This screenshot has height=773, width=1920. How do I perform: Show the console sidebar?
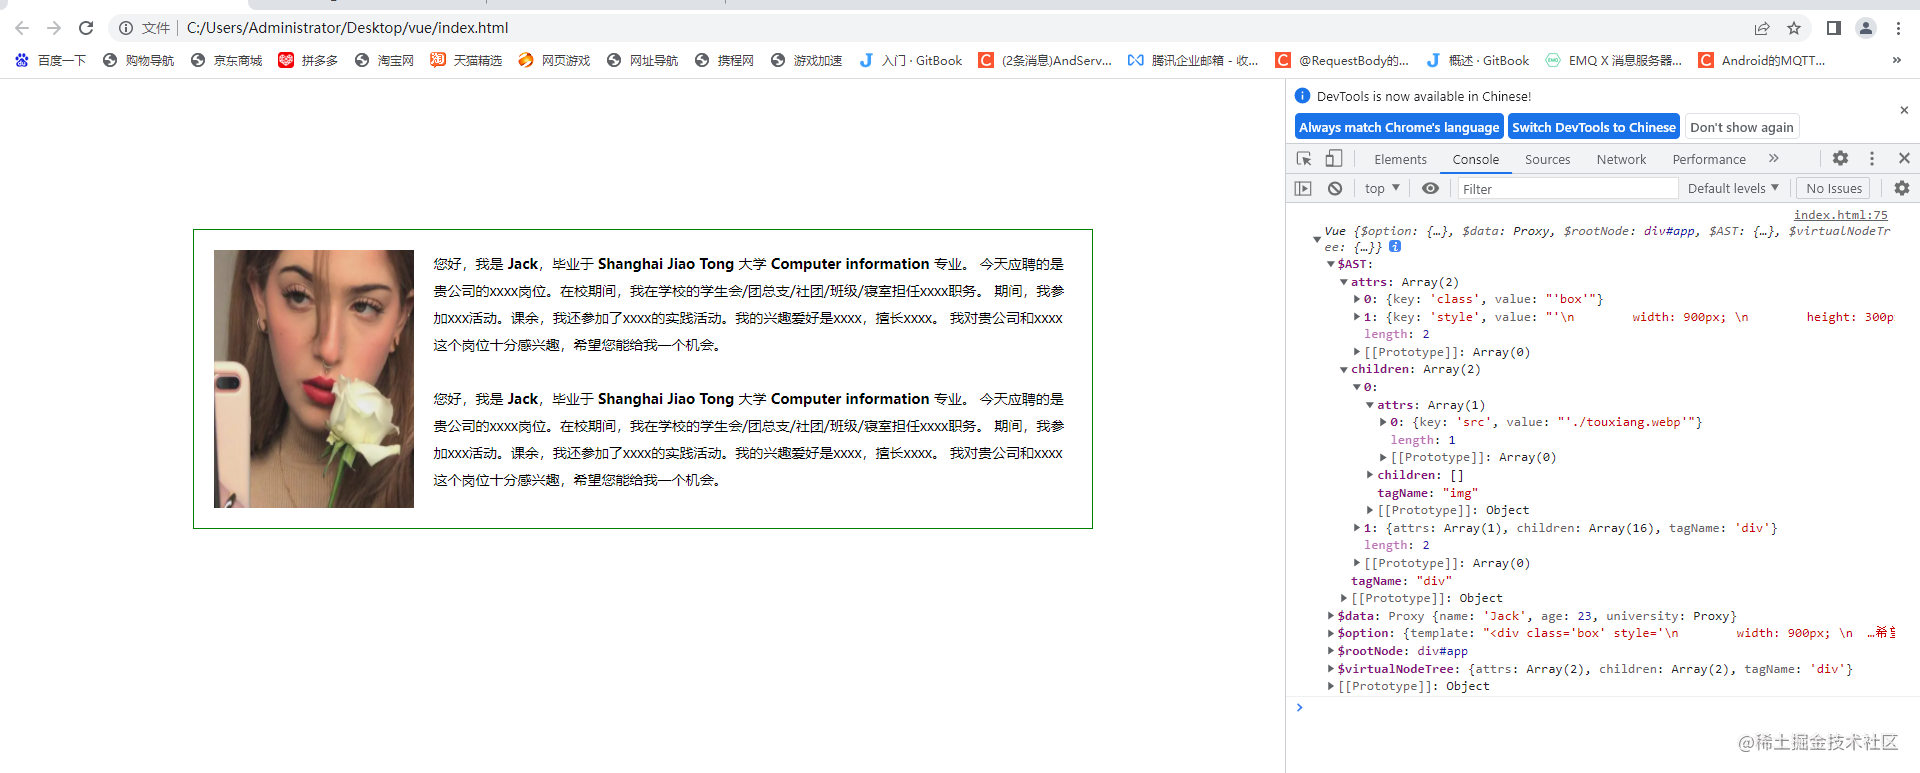(1303, 188)
